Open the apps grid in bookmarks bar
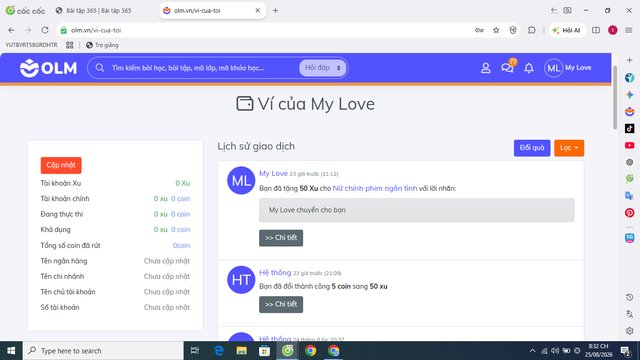The image size is (640, 360). 70,45
